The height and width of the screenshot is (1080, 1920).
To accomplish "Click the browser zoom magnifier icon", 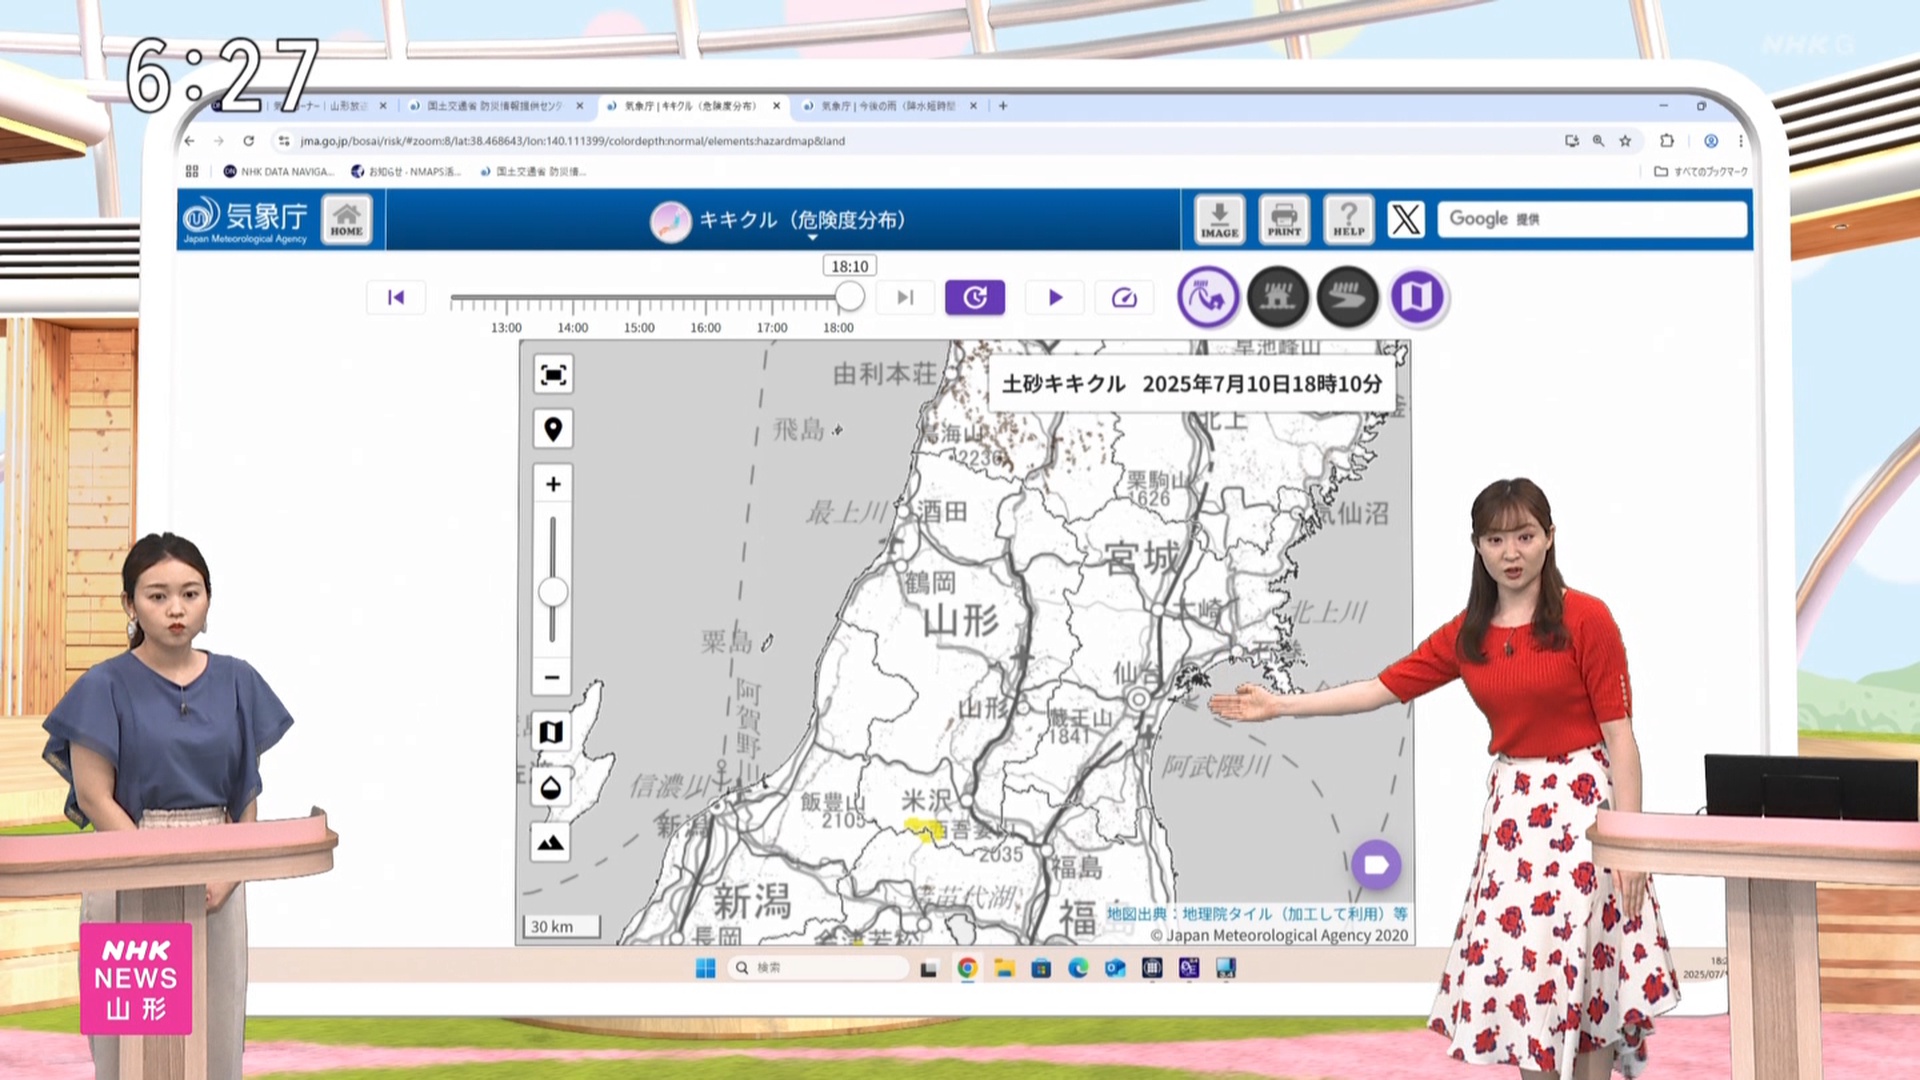I will point(1598,141).
